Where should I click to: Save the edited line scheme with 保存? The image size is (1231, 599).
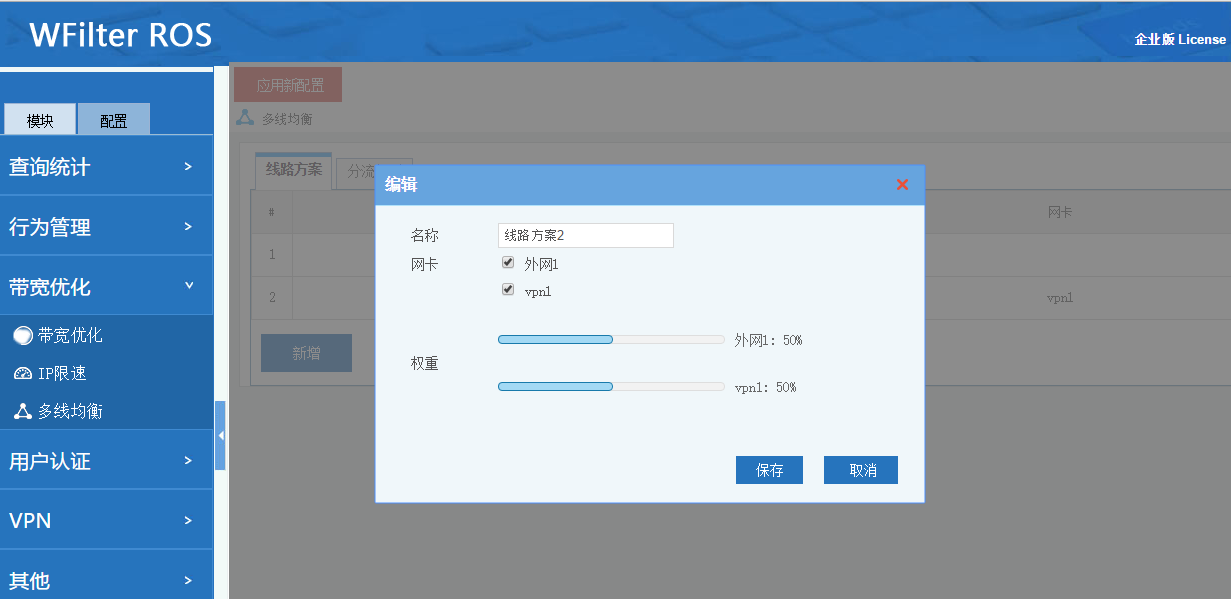pyautogui.click(x=769, y=471)
